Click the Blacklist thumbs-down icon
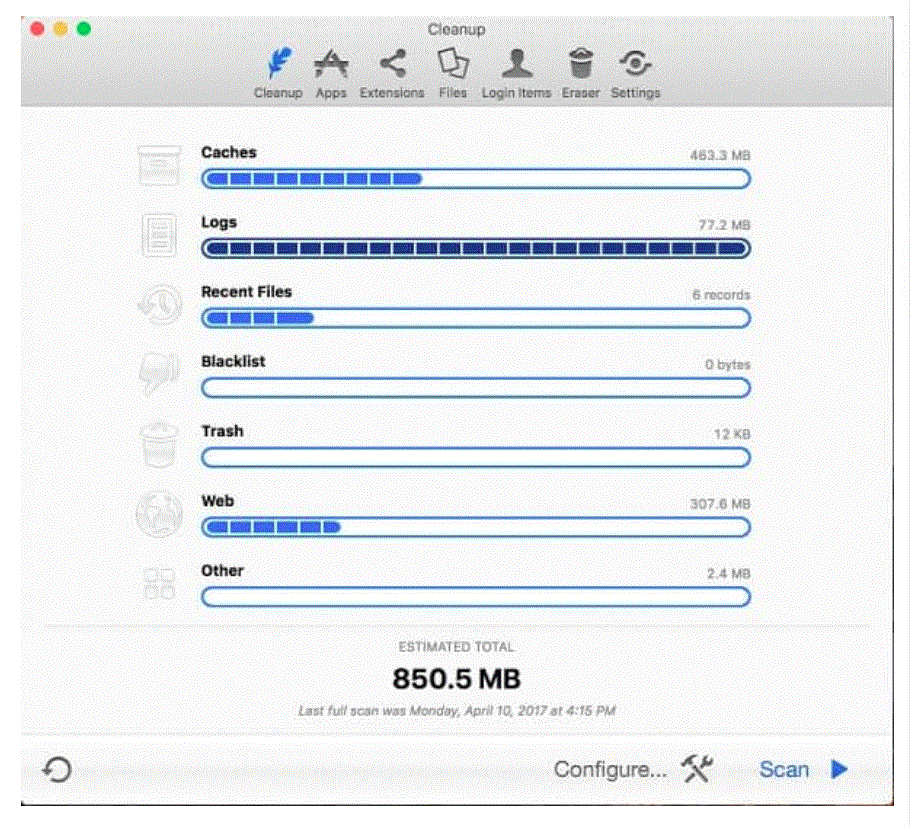Screen dimensions: 910x827 coord(159,374)
